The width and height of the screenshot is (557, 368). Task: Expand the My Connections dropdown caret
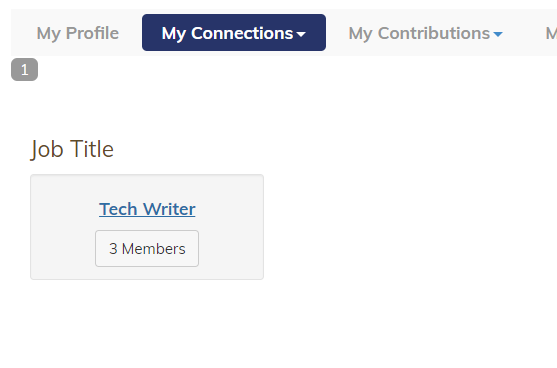click(301, 34)
